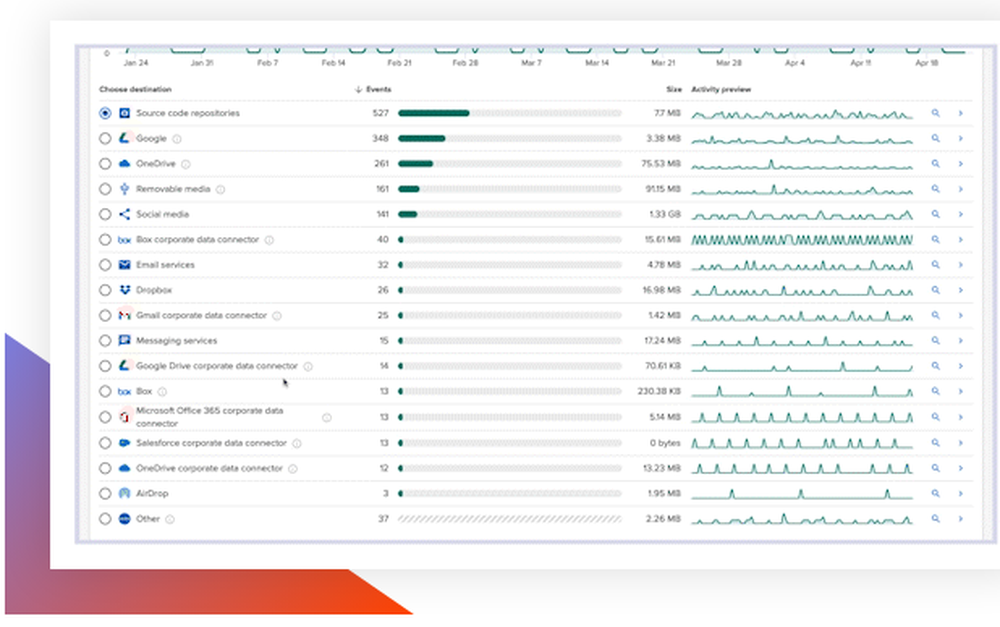The image size is (1000, 627).
Task: Choose the Social media radio button
Action: pyautogui.click(x=105, y=214)
